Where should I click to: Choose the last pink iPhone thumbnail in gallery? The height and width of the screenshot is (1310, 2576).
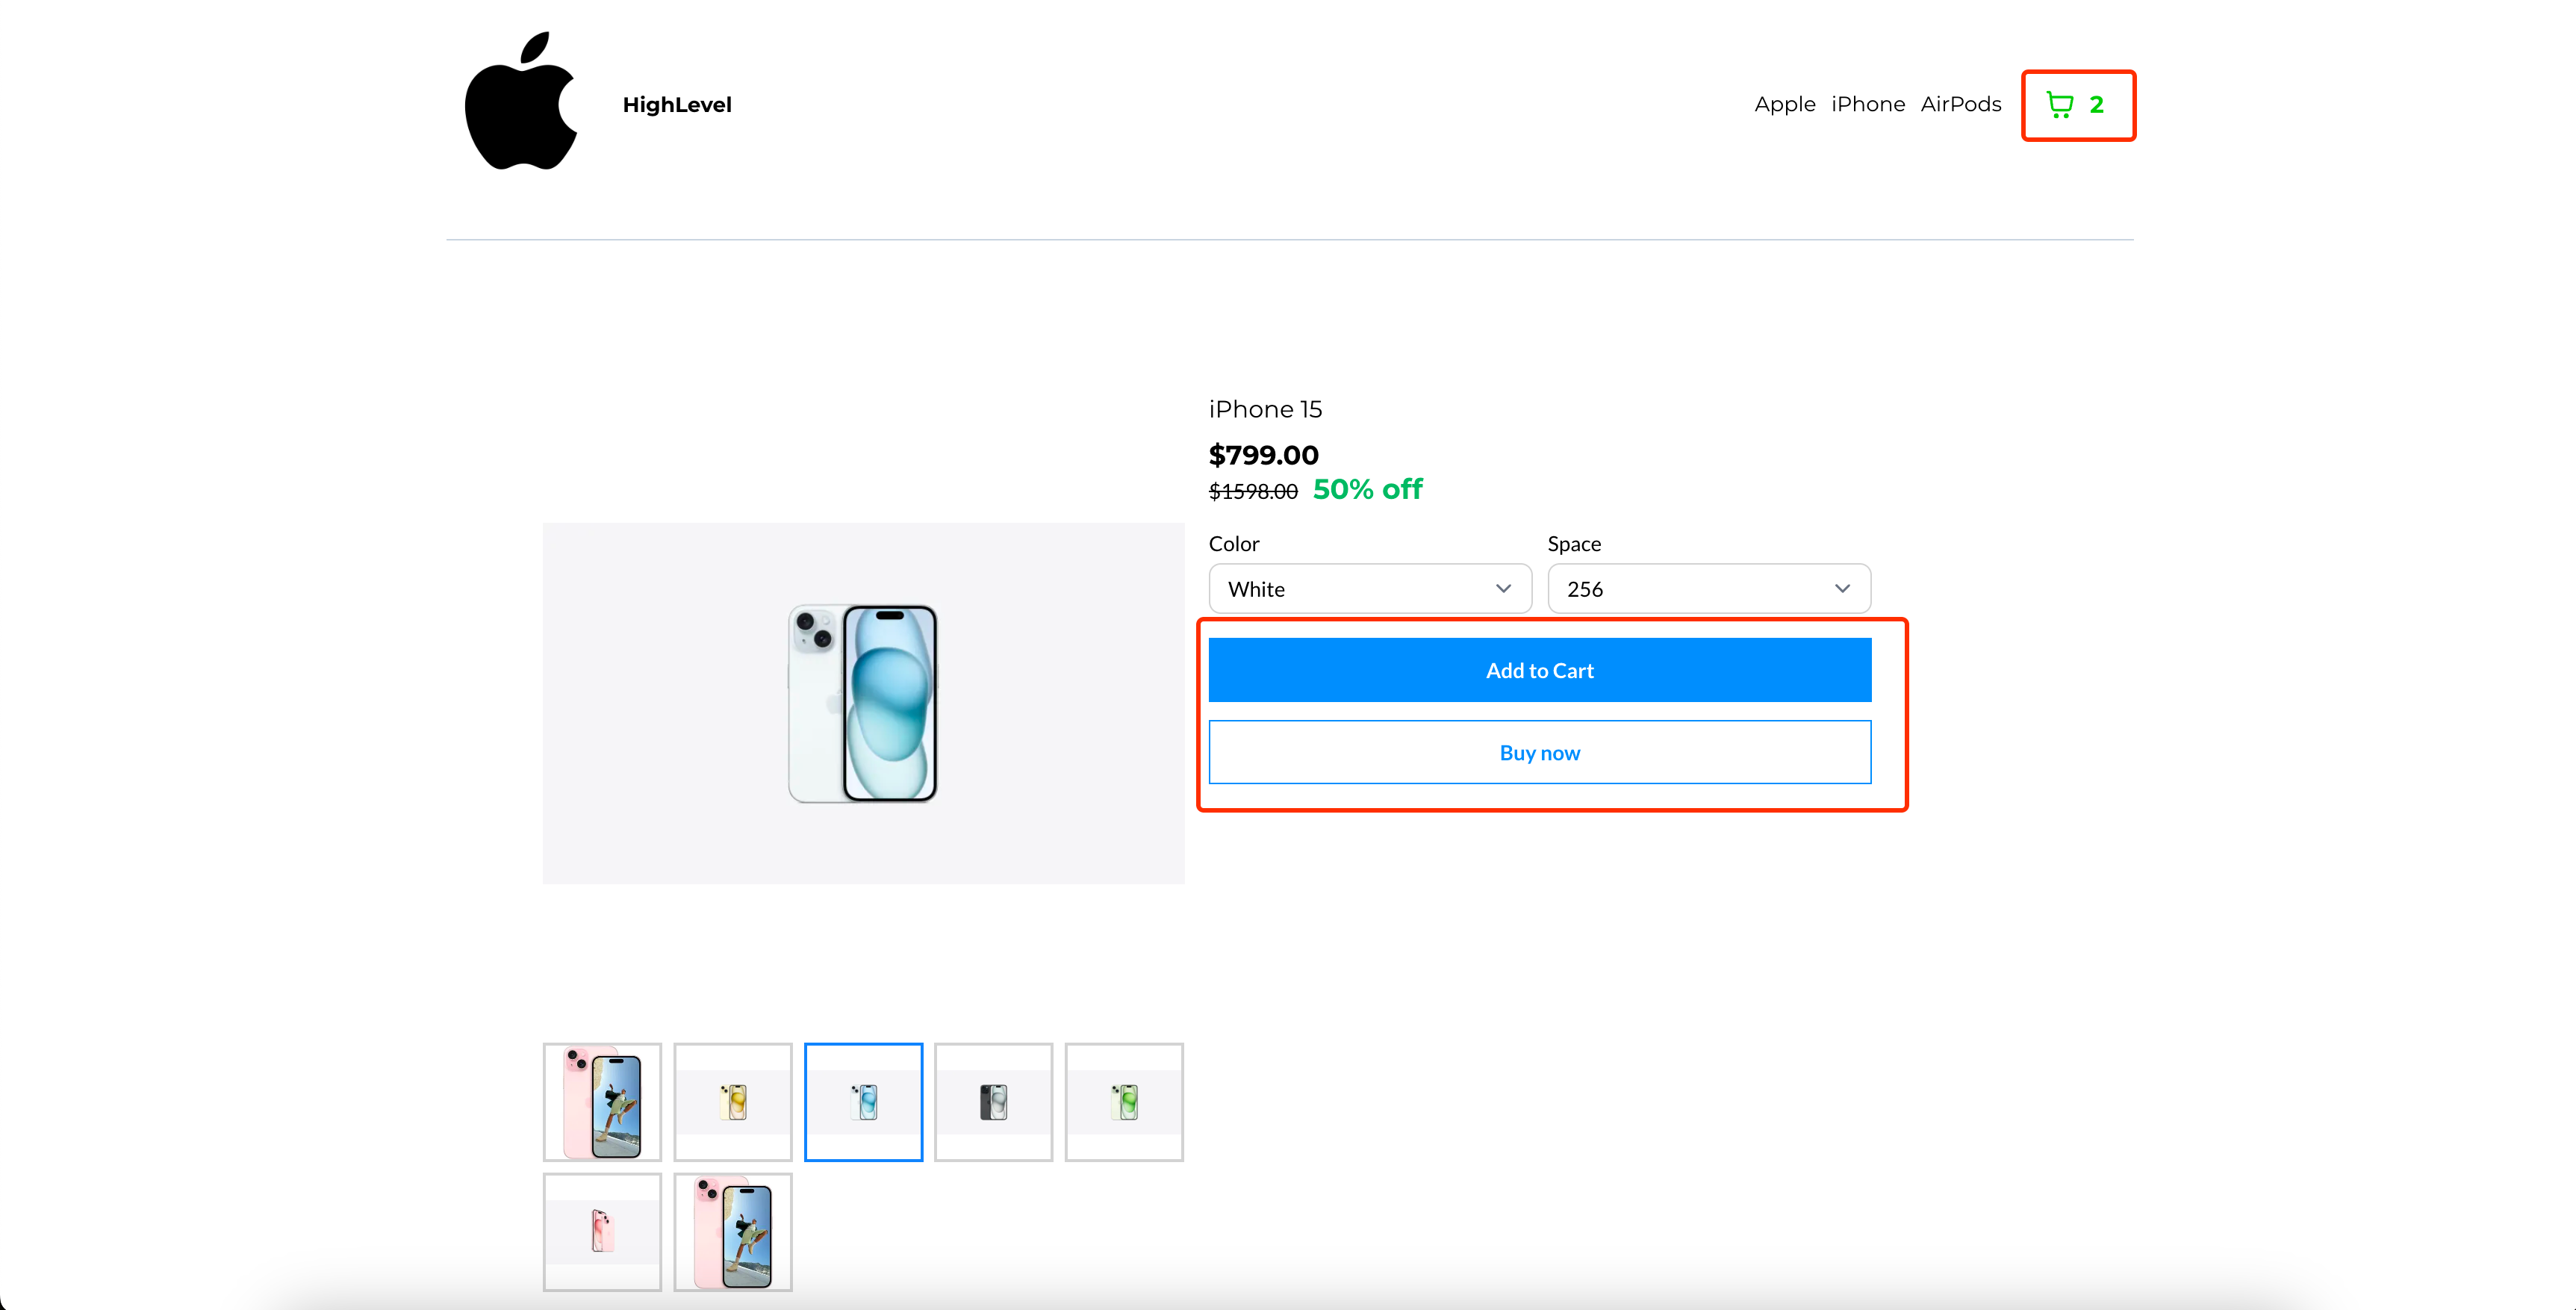(x=732, y=1231)
